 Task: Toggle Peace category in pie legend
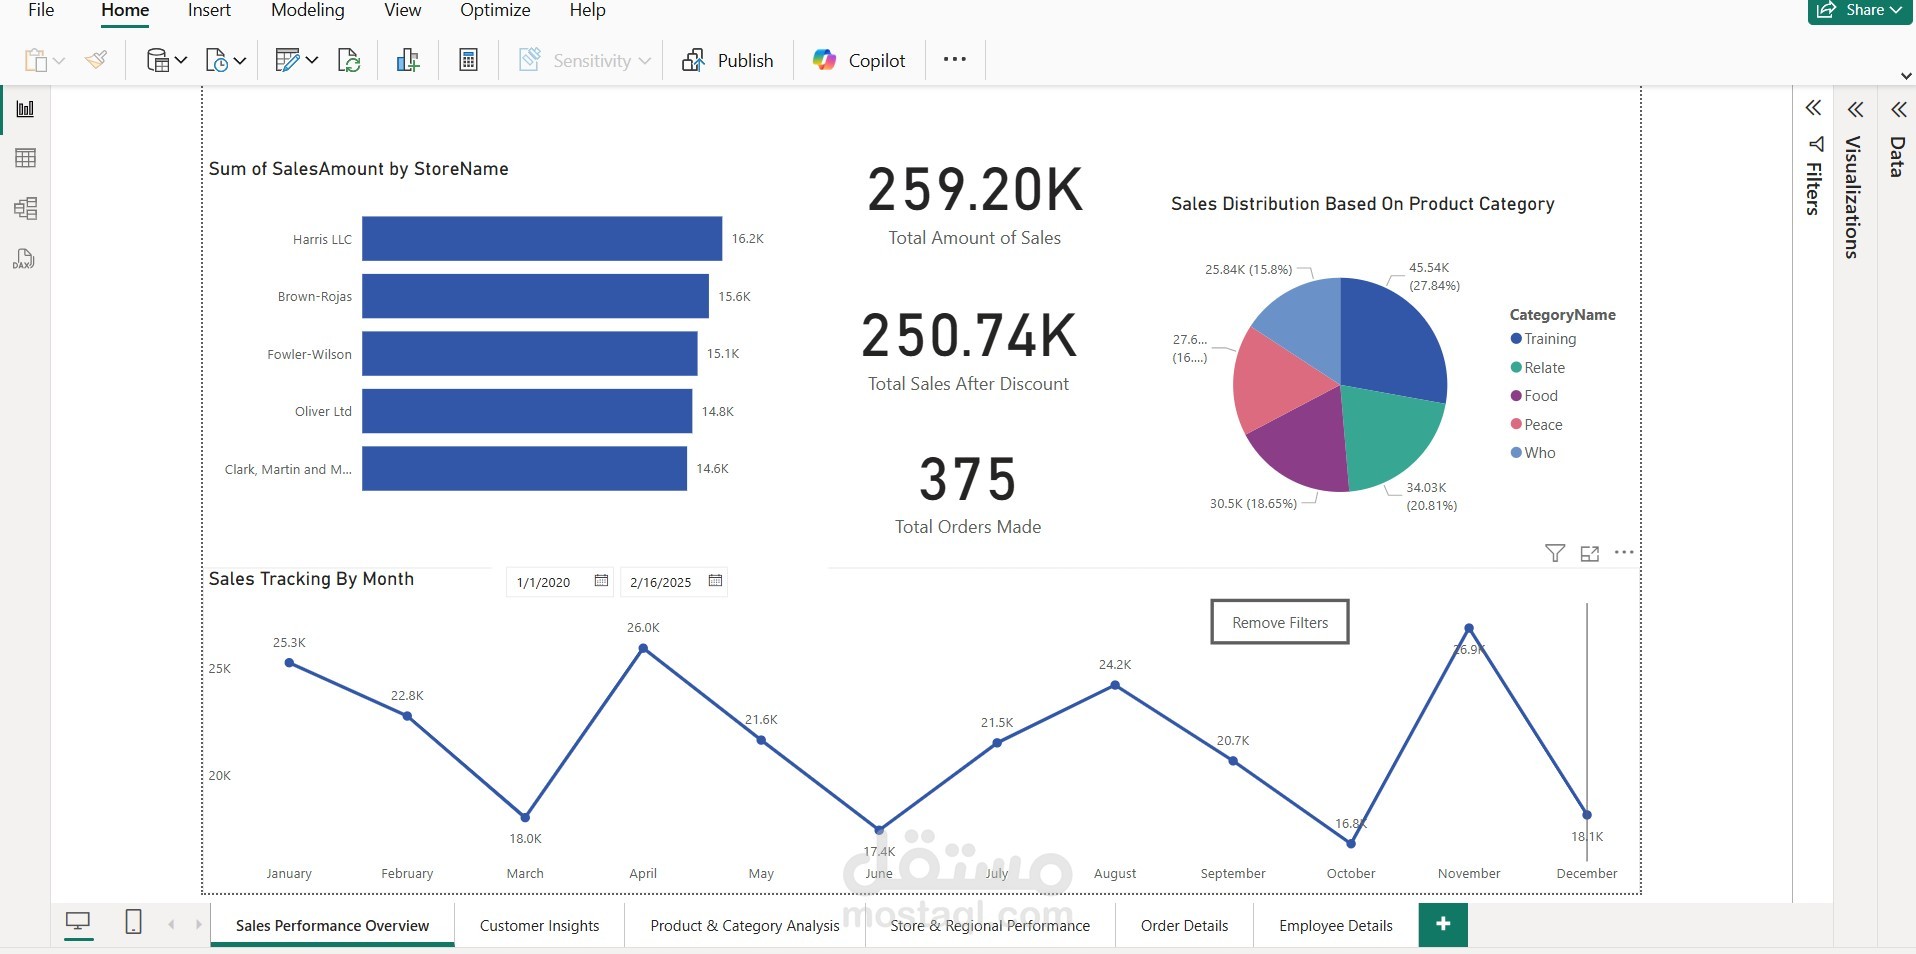(x=1536, y=425)
